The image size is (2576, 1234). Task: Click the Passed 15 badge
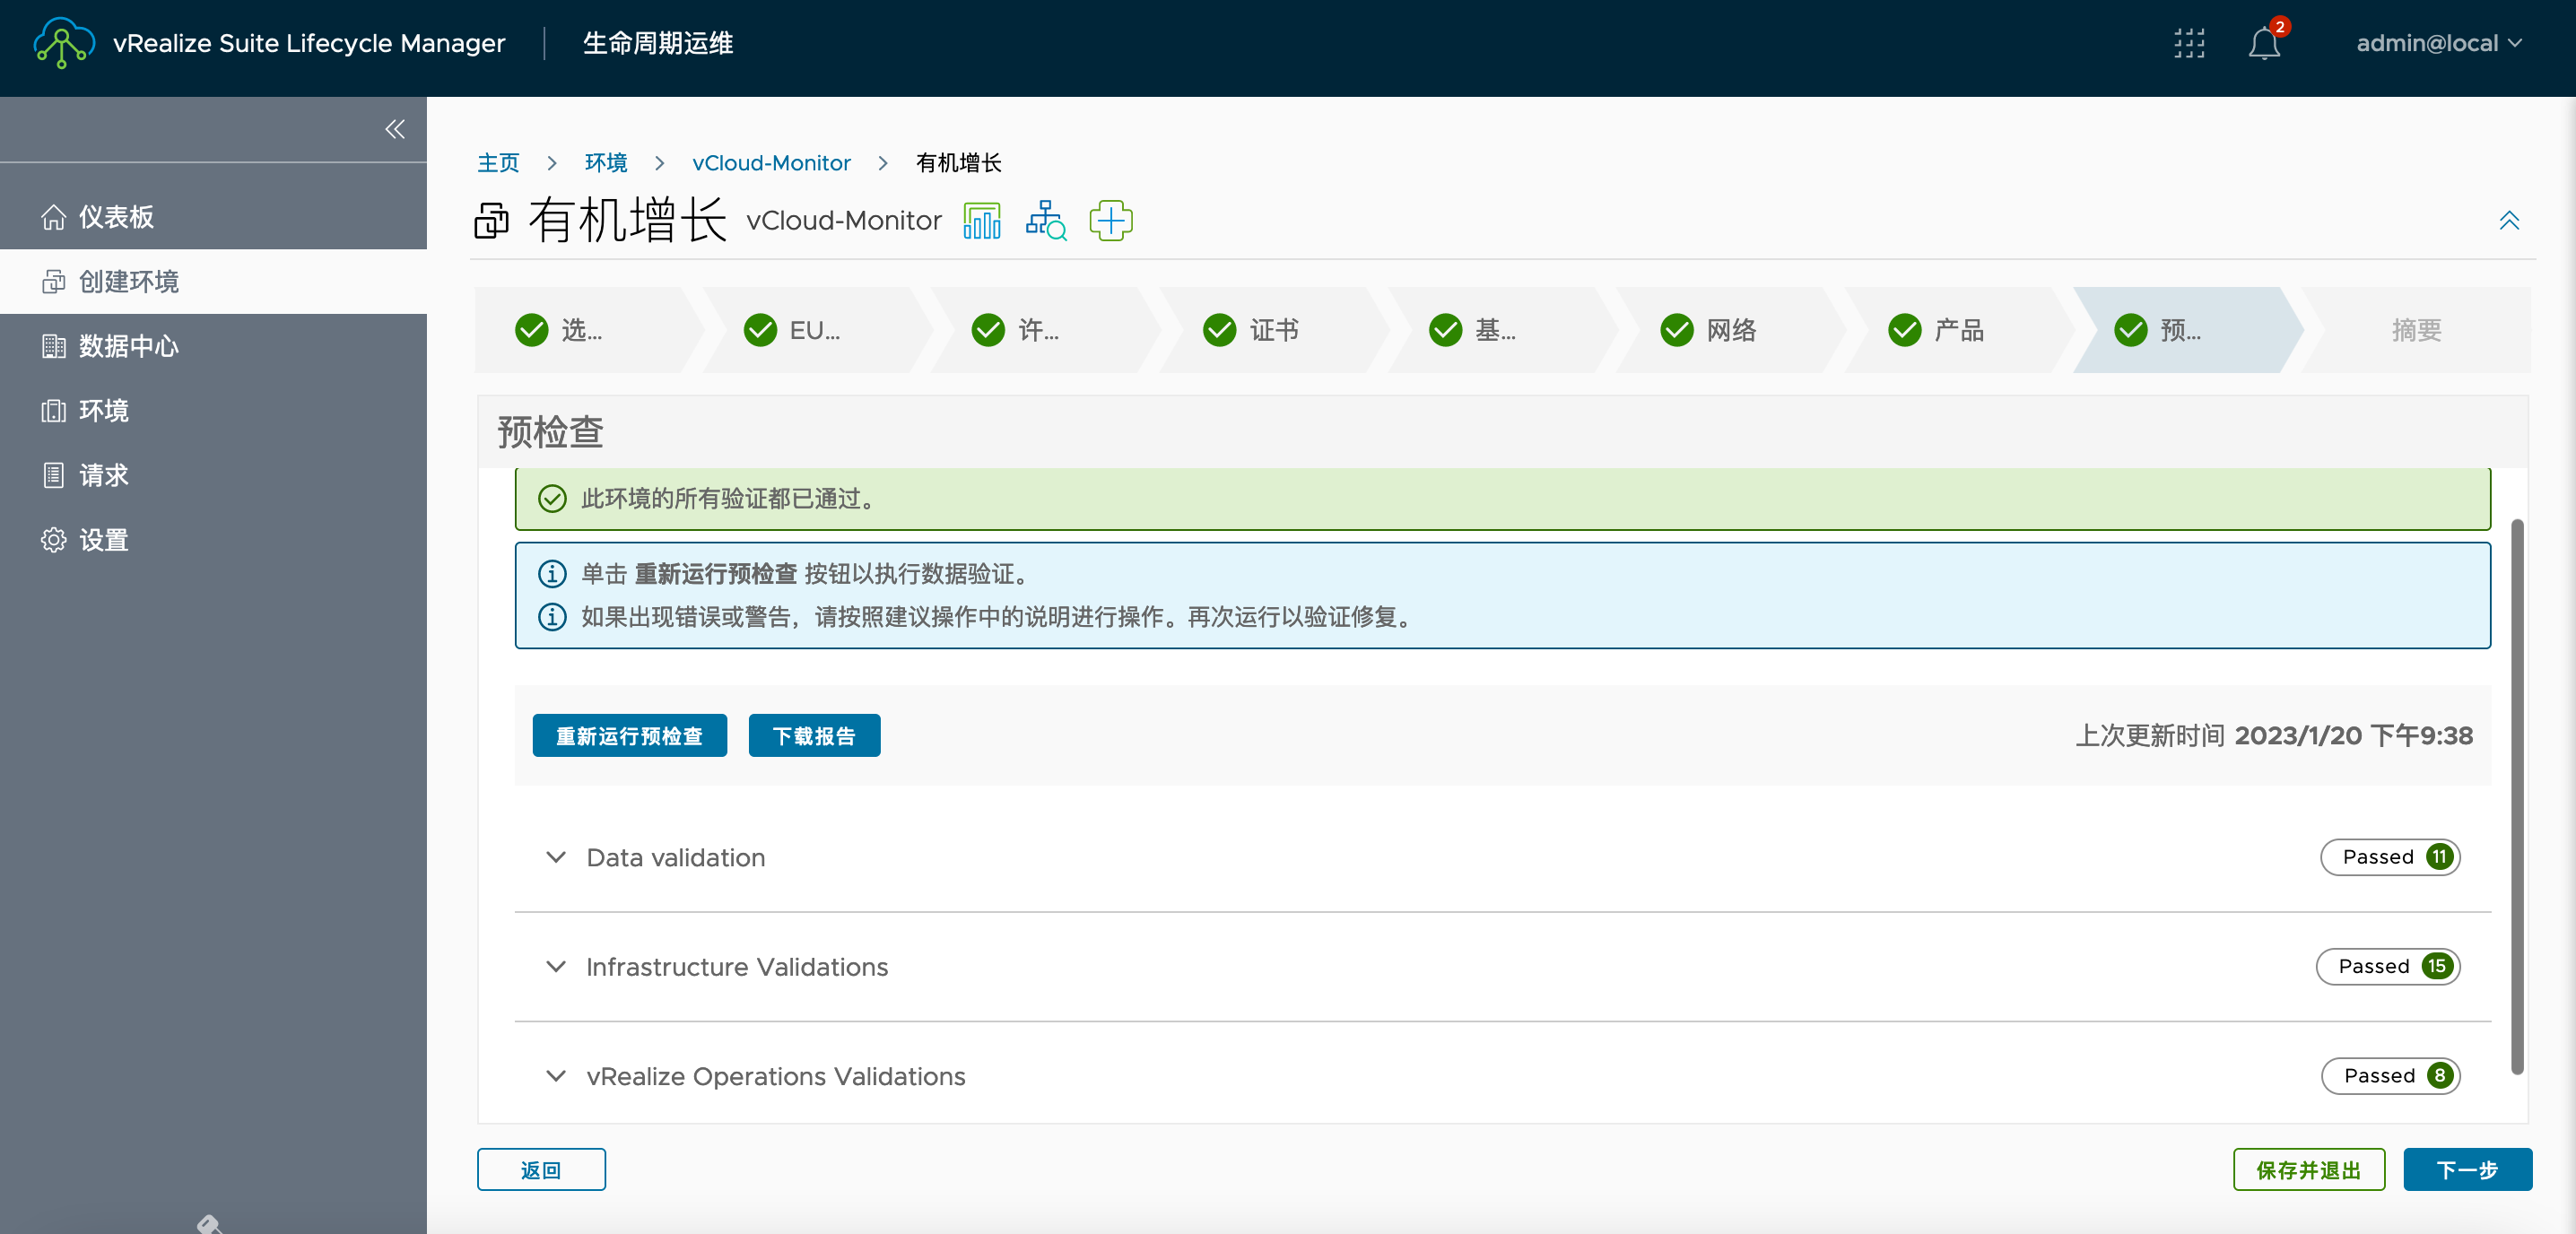pyautogui.click(x=2388, y=966)
